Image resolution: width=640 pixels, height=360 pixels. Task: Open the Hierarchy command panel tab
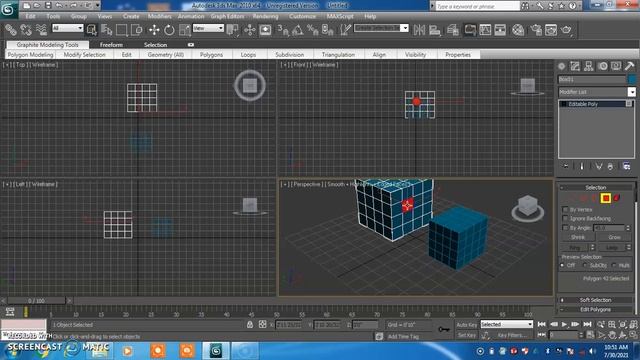pos(589,66)
